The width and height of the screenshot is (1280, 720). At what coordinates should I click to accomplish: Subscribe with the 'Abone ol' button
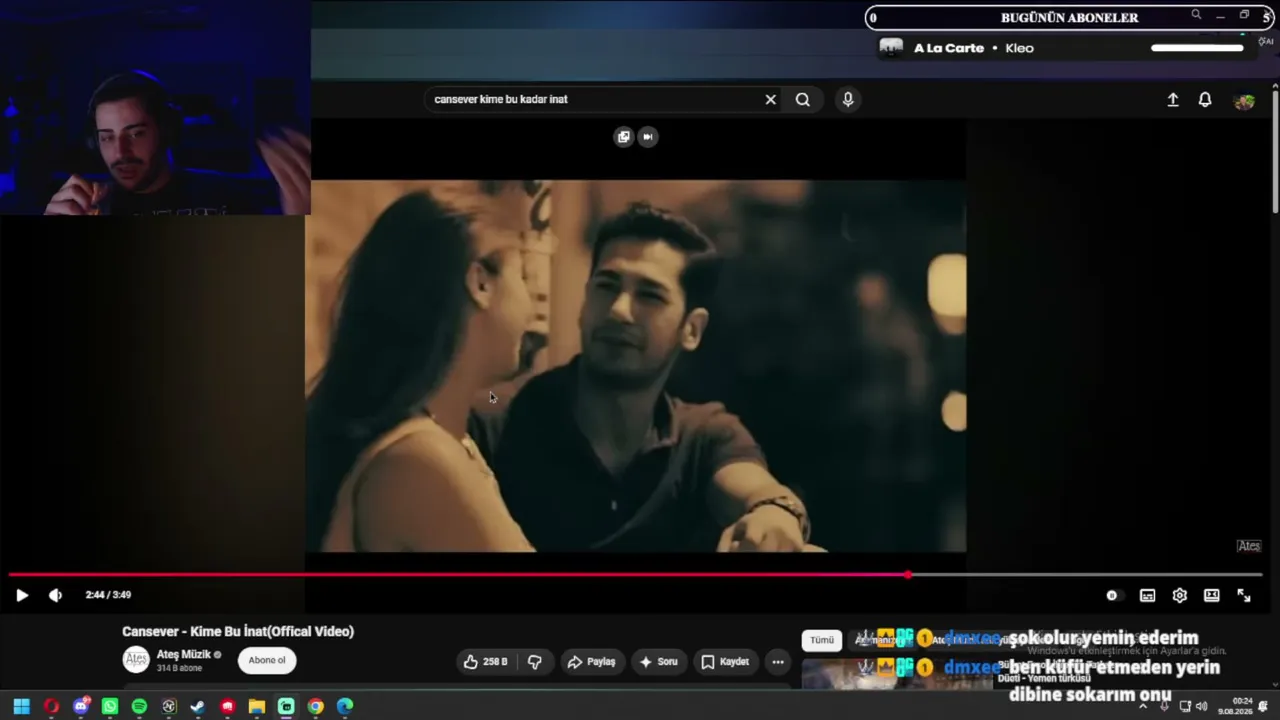267,660
